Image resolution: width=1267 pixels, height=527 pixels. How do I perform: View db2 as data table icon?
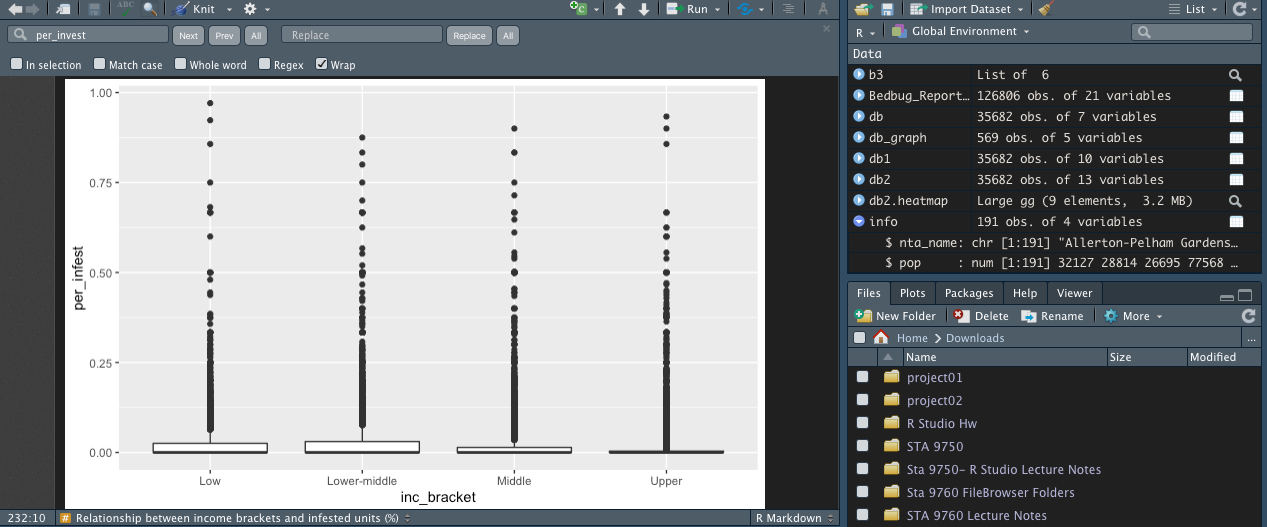coord(1236,180)
